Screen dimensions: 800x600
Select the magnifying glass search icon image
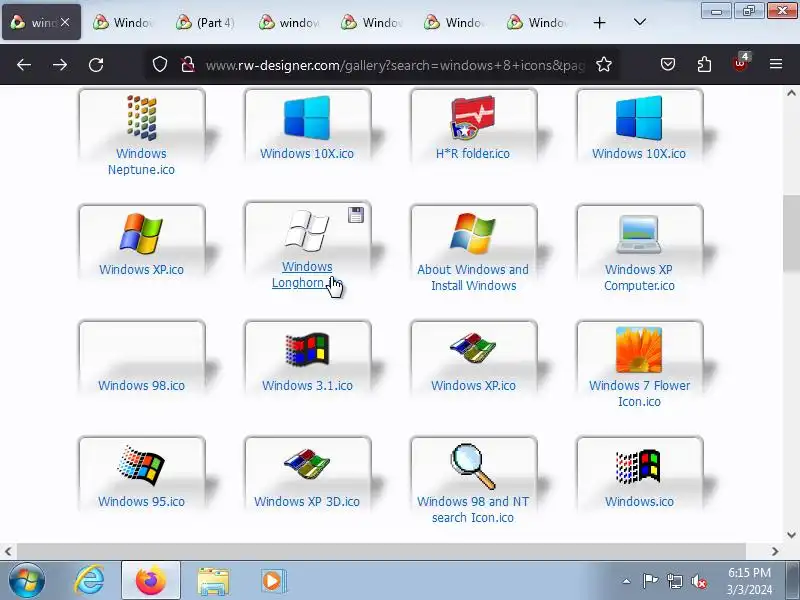click(x=473, y=466)
